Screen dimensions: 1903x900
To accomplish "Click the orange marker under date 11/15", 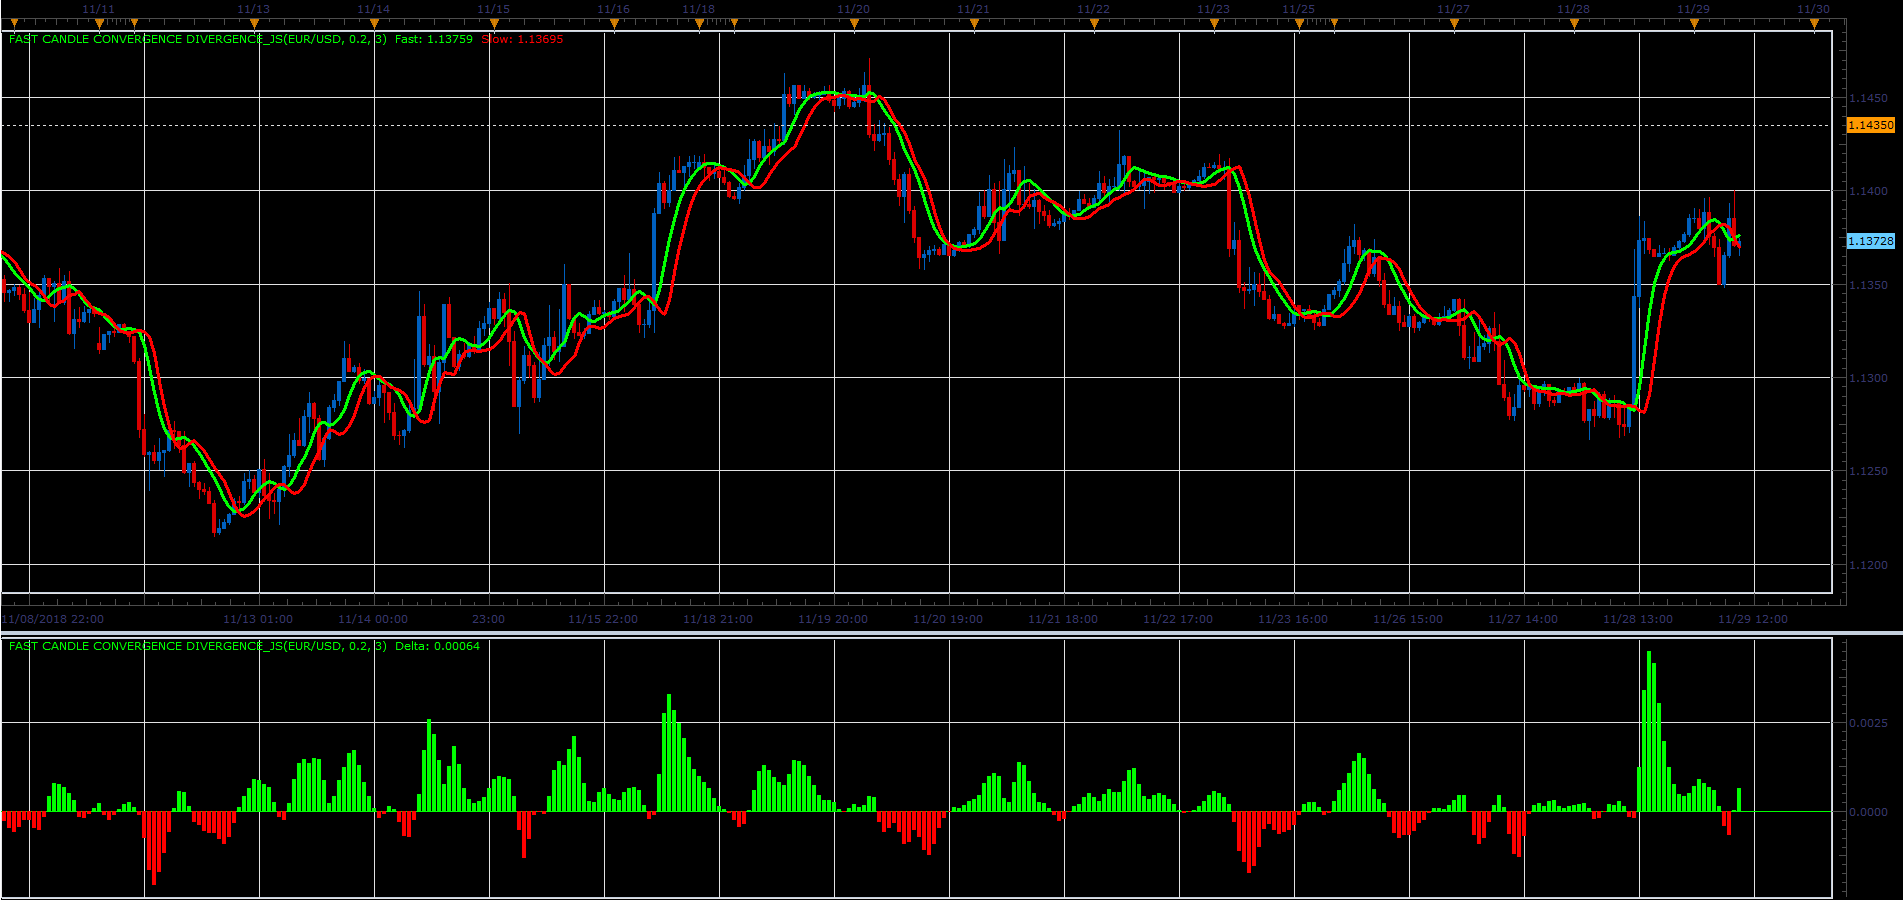I will click(494, 23).
